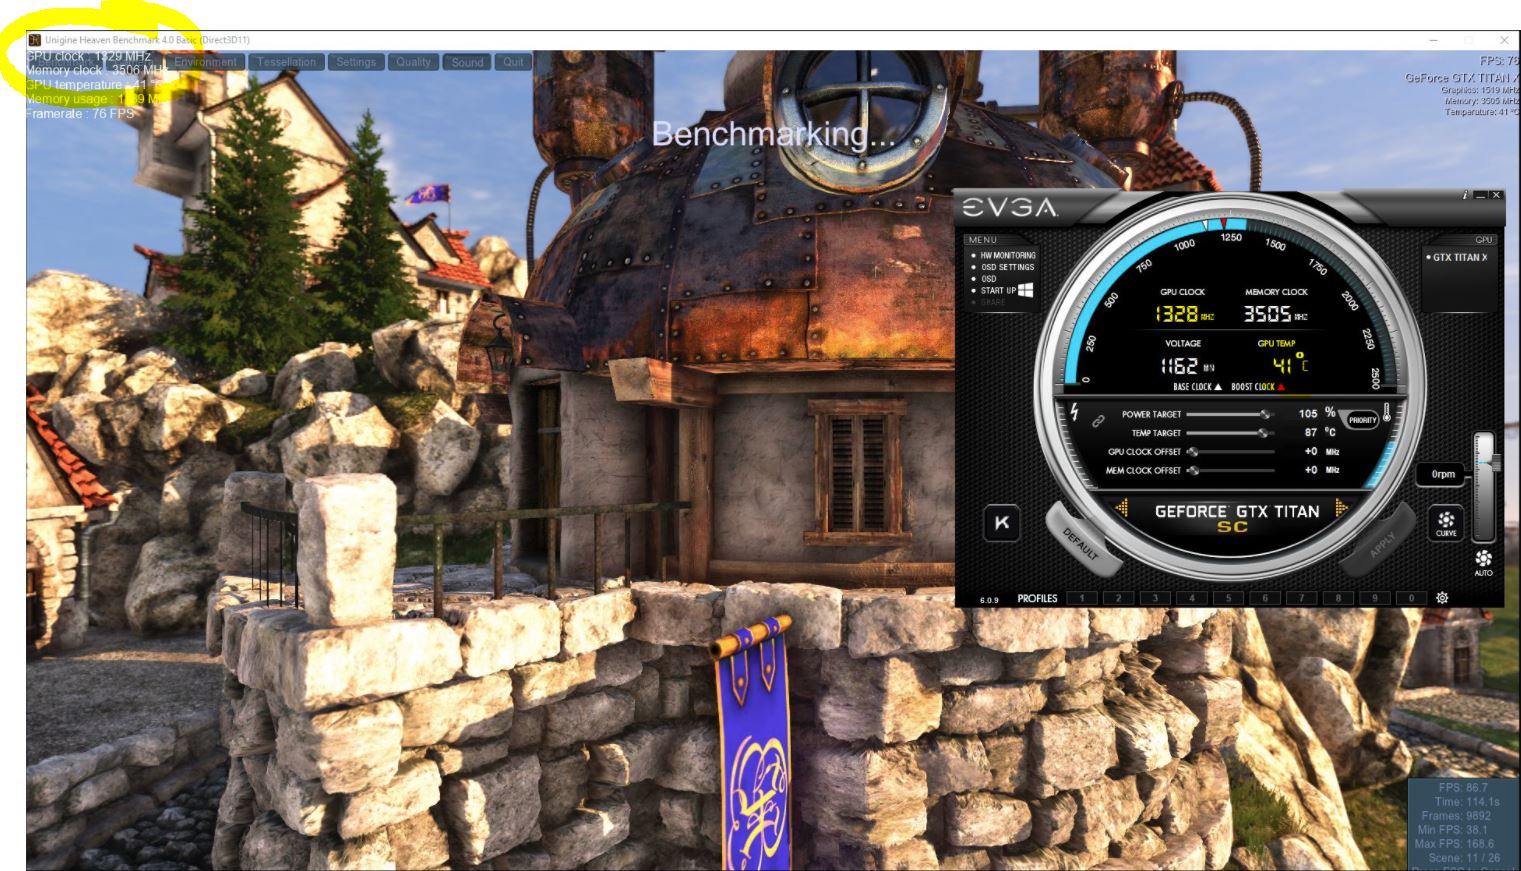1521x871 pixels.
Task: Open Tessellation menu in Heaven
Action: pos(286,62)
